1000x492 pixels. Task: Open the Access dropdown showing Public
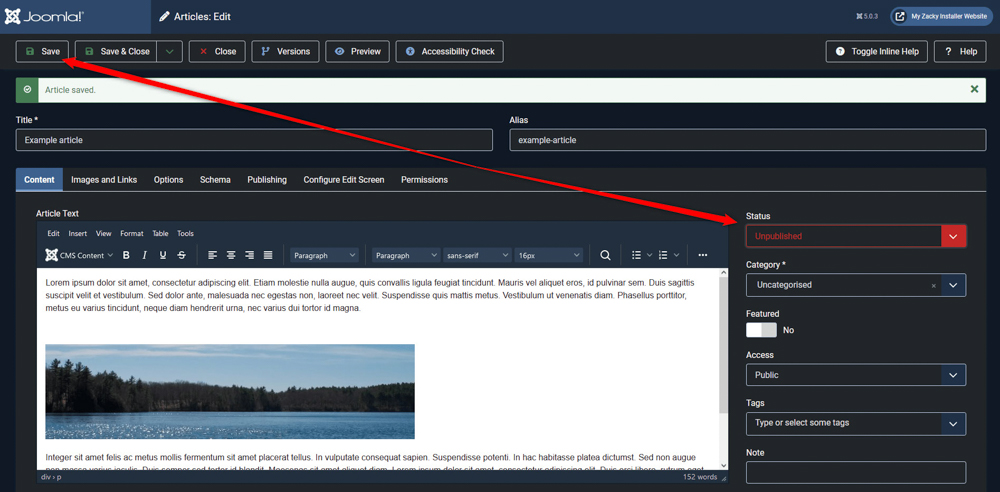tap(856, 375)
